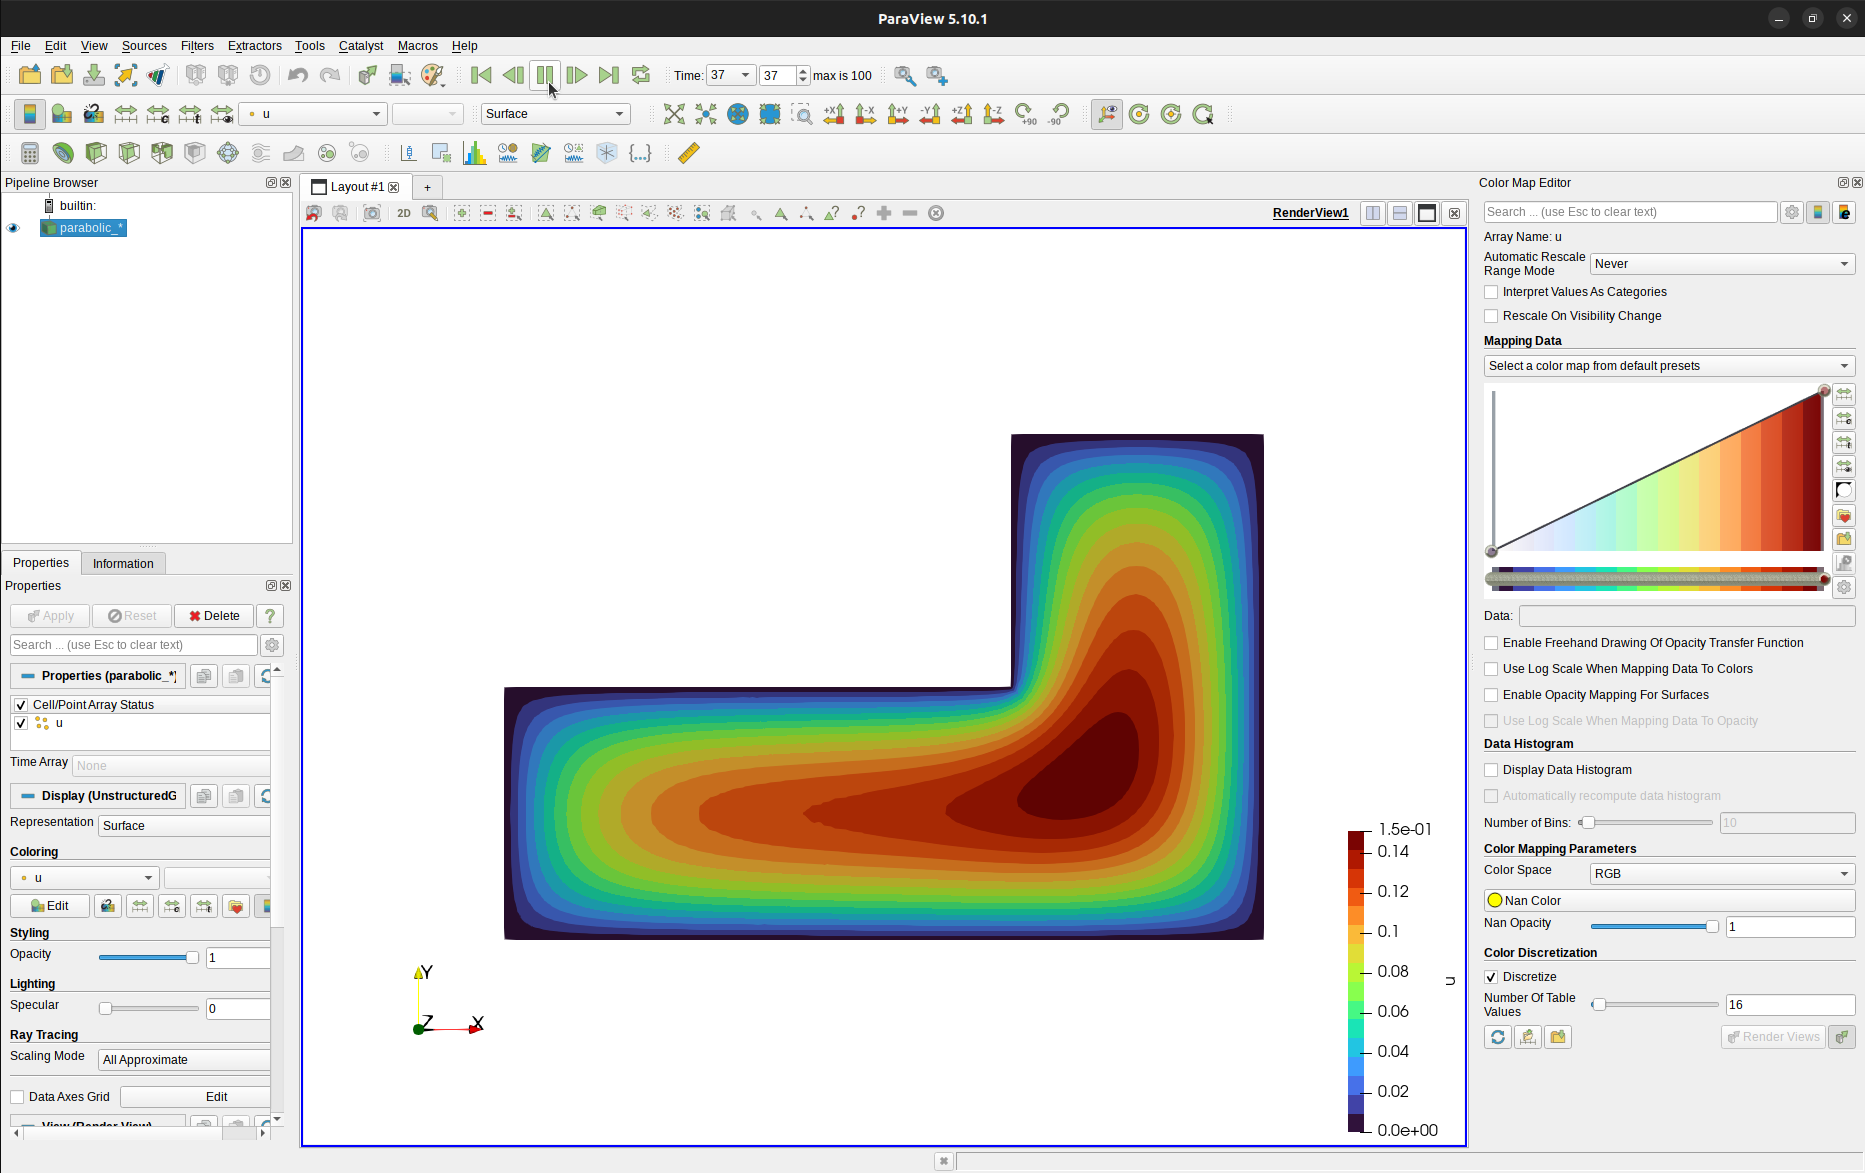This screenshot has height=1173, width=1865.
Task: Open Time value dropdown in toolbar
Action: [x=731, y=75]
